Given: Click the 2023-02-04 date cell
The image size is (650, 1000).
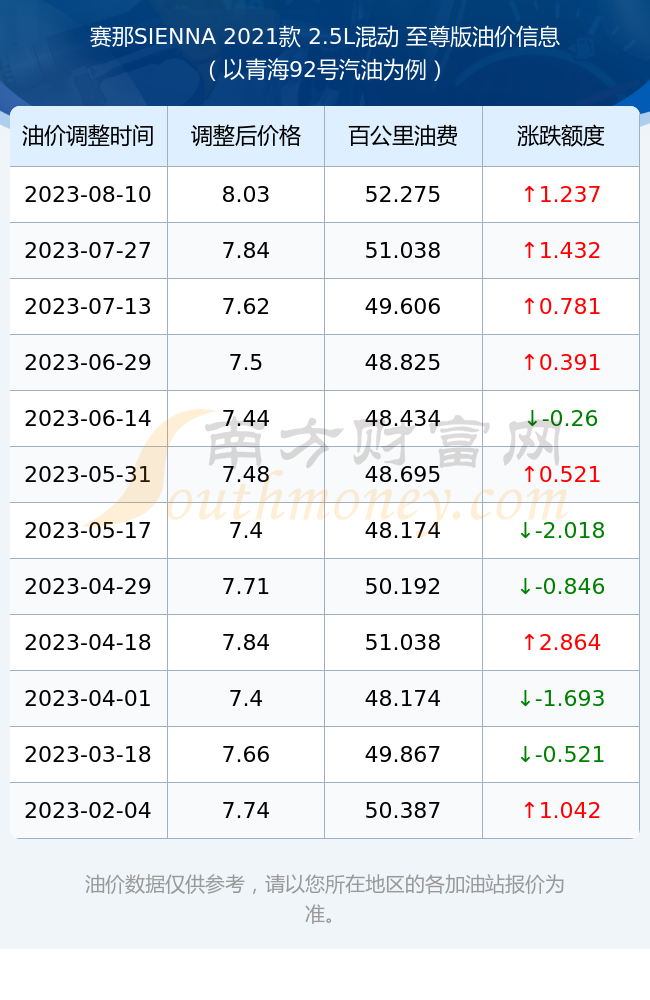Looking at the screenshot, I should pyautogui.click(x=88, y=811).
